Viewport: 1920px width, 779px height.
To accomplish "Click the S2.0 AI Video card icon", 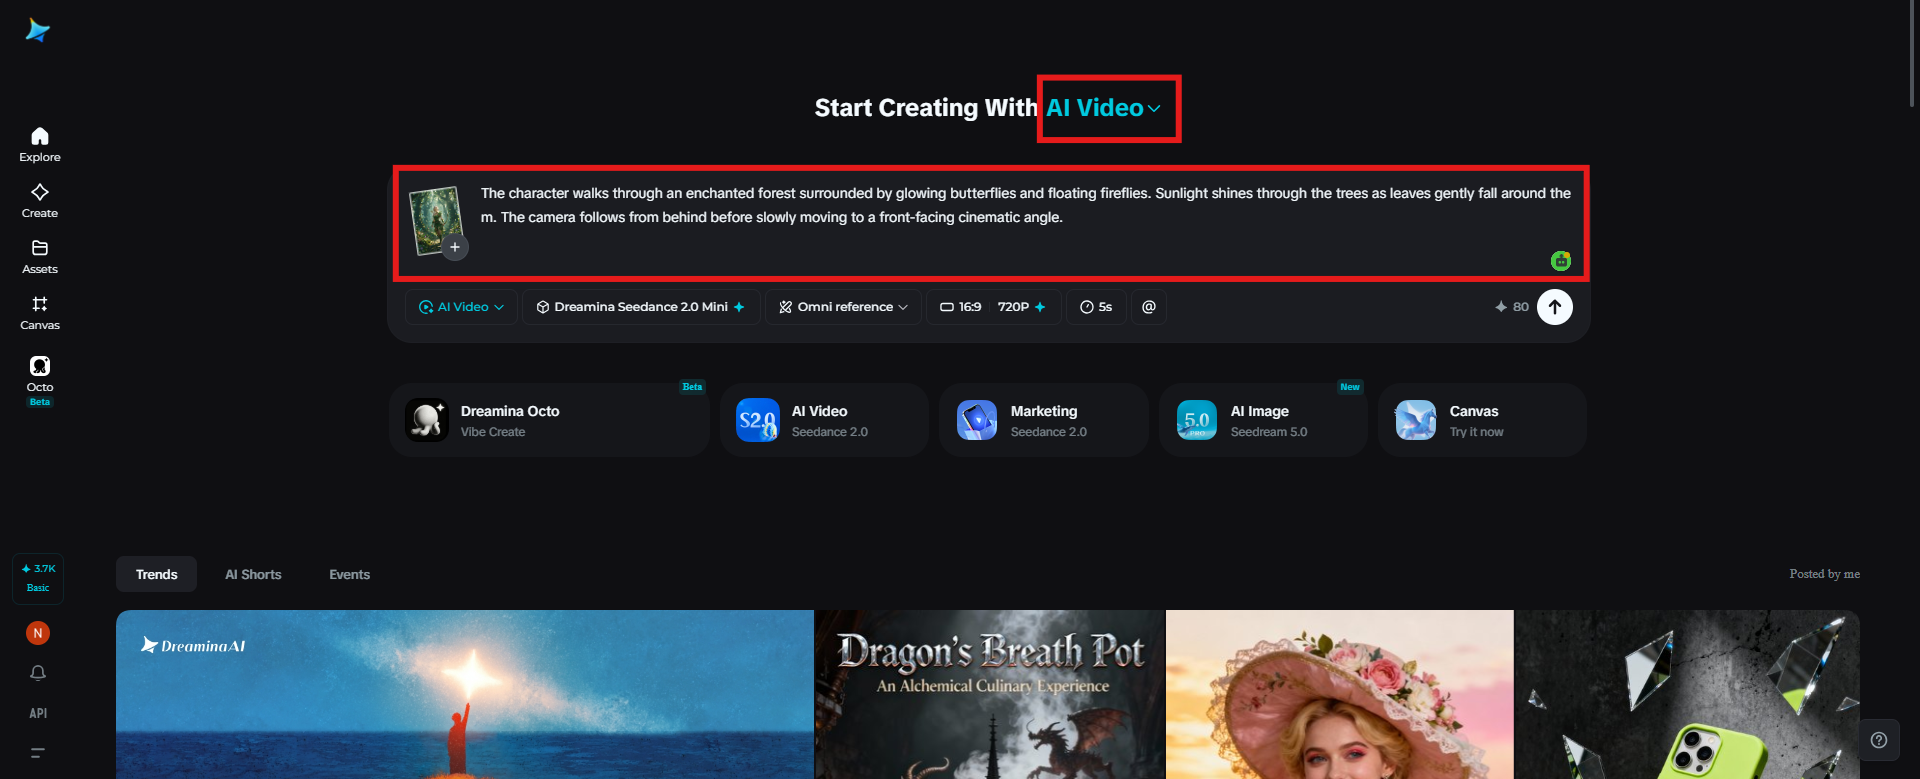I will pyautogui.click(x=757, y=420).
